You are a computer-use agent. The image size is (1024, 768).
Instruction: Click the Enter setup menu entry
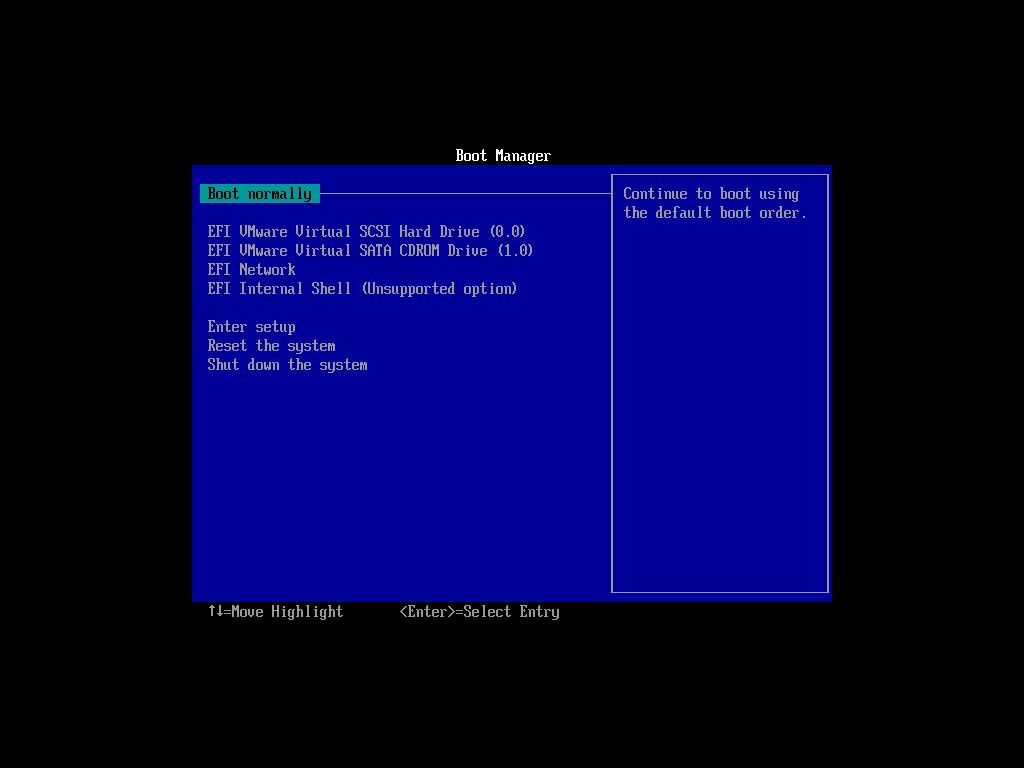point(251,327)
